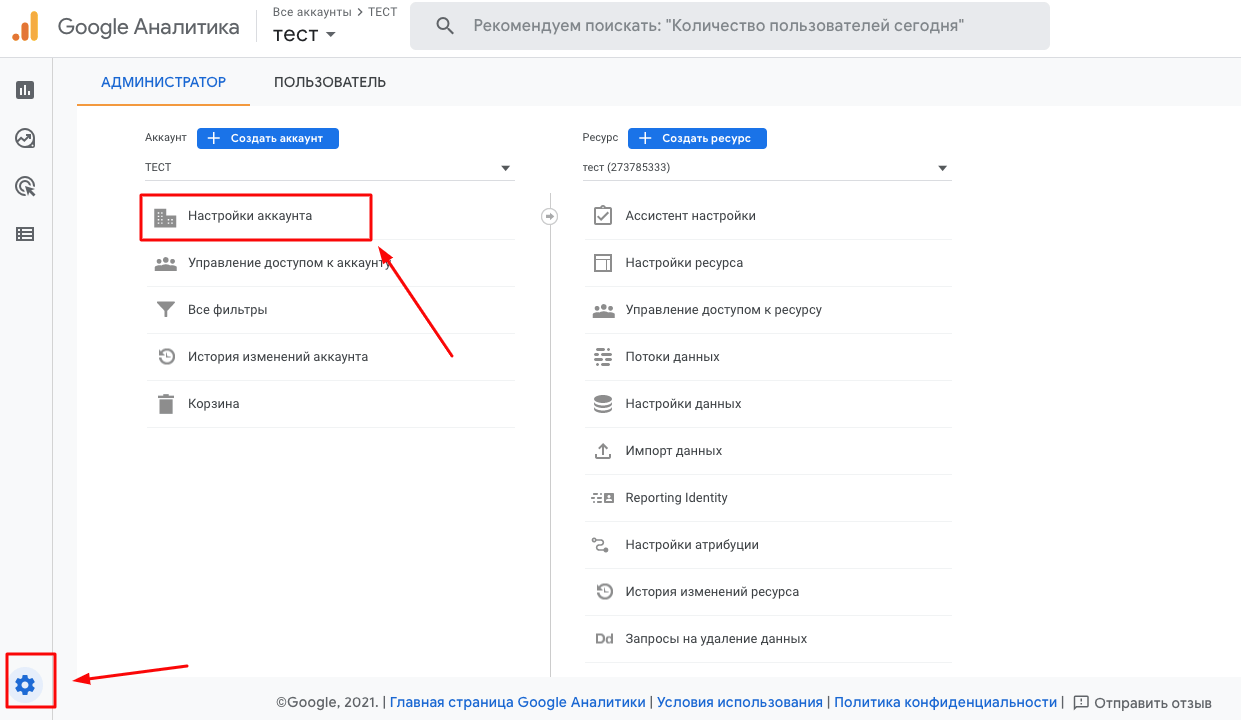Click the Настройки ресурса window icon
The image size is (1241, 720).
[603, 263]
